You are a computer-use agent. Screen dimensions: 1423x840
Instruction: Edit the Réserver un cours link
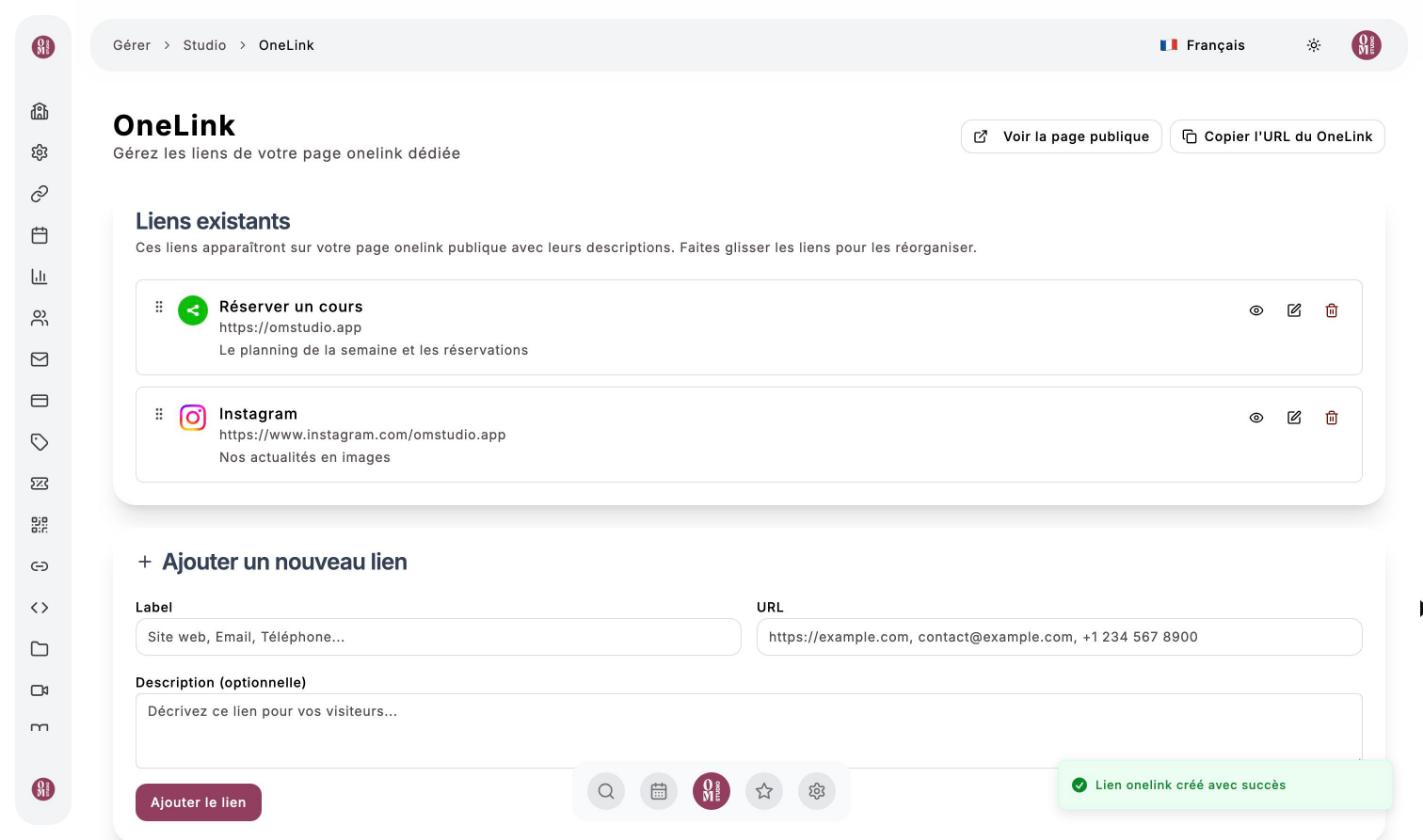pyautogui.click(x=1294, y=311)
